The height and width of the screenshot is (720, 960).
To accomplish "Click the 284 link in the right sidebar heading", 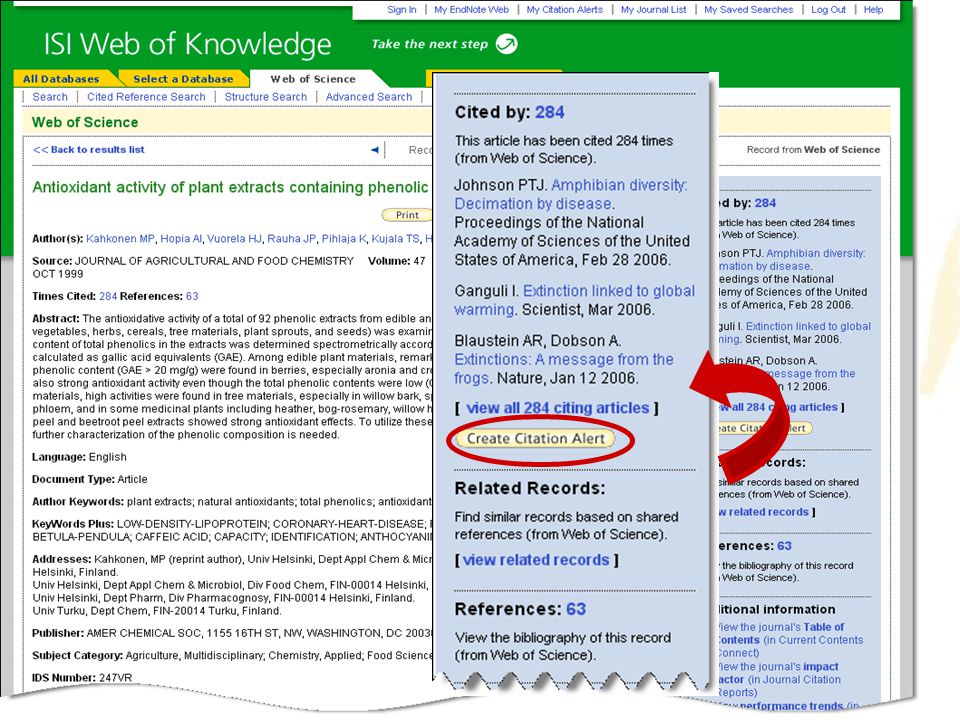I will 765,203.
